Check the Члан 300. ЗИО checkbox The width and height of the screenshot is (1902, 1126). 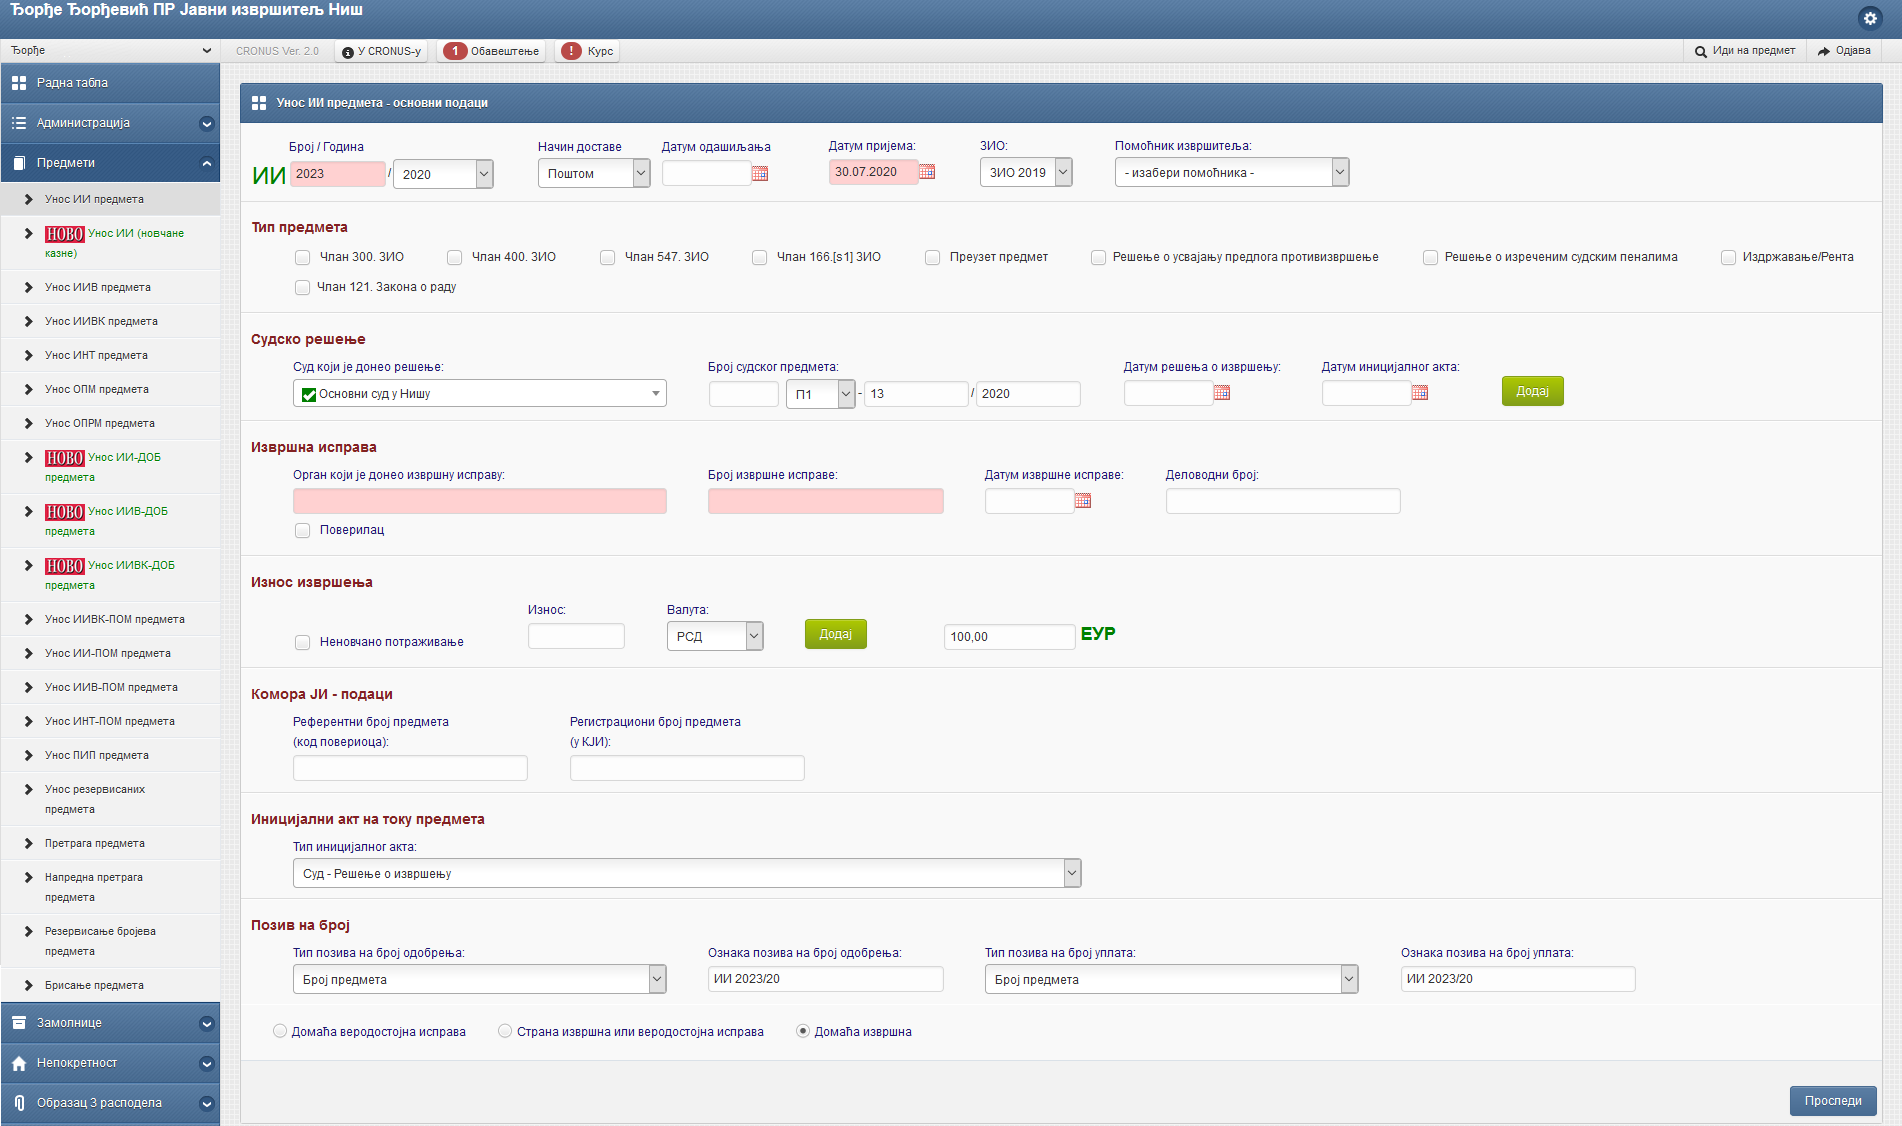pyautogui.click(x=303, y=258)
